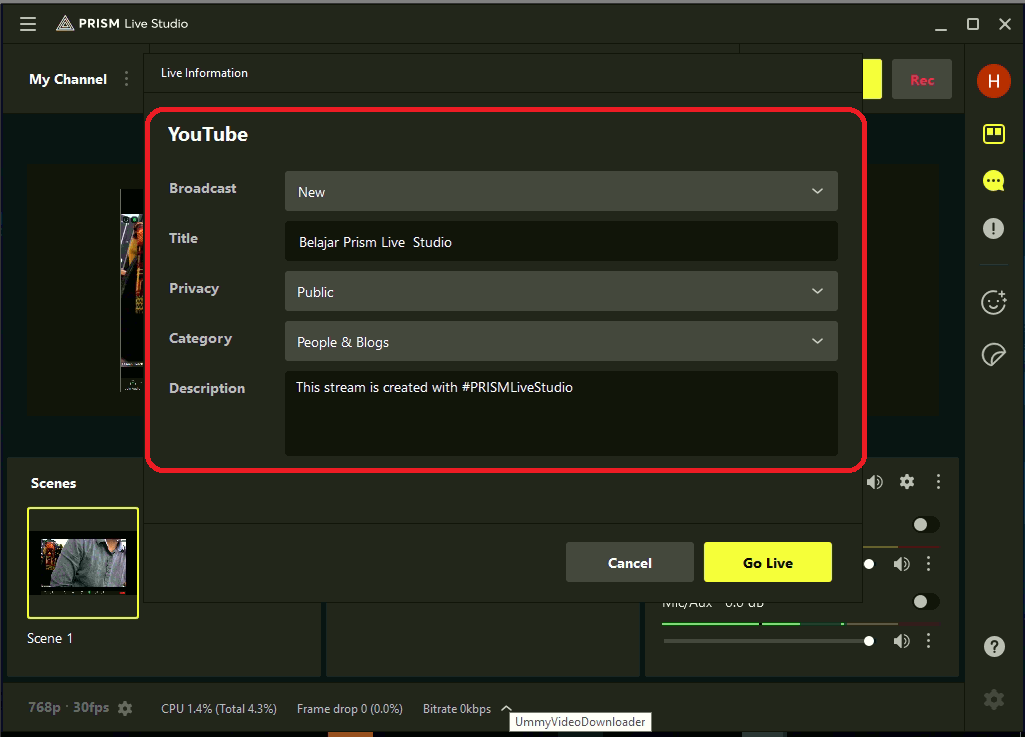This screenshot has width=1025, height=737.
Task: Expand status bar with up chevron
Action: (506, 708)
